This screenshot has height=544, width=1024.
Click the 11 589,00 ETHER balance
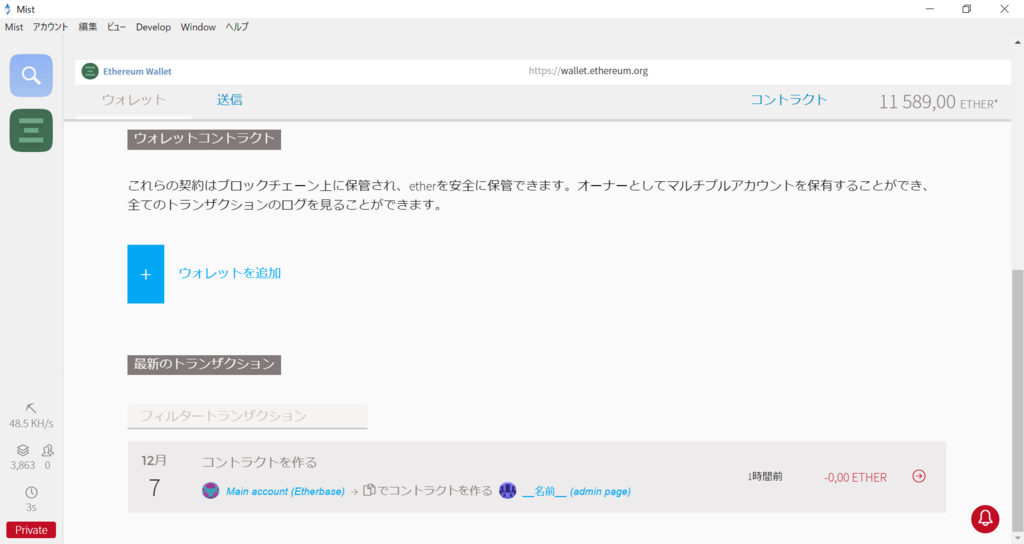tap(938, 102)
